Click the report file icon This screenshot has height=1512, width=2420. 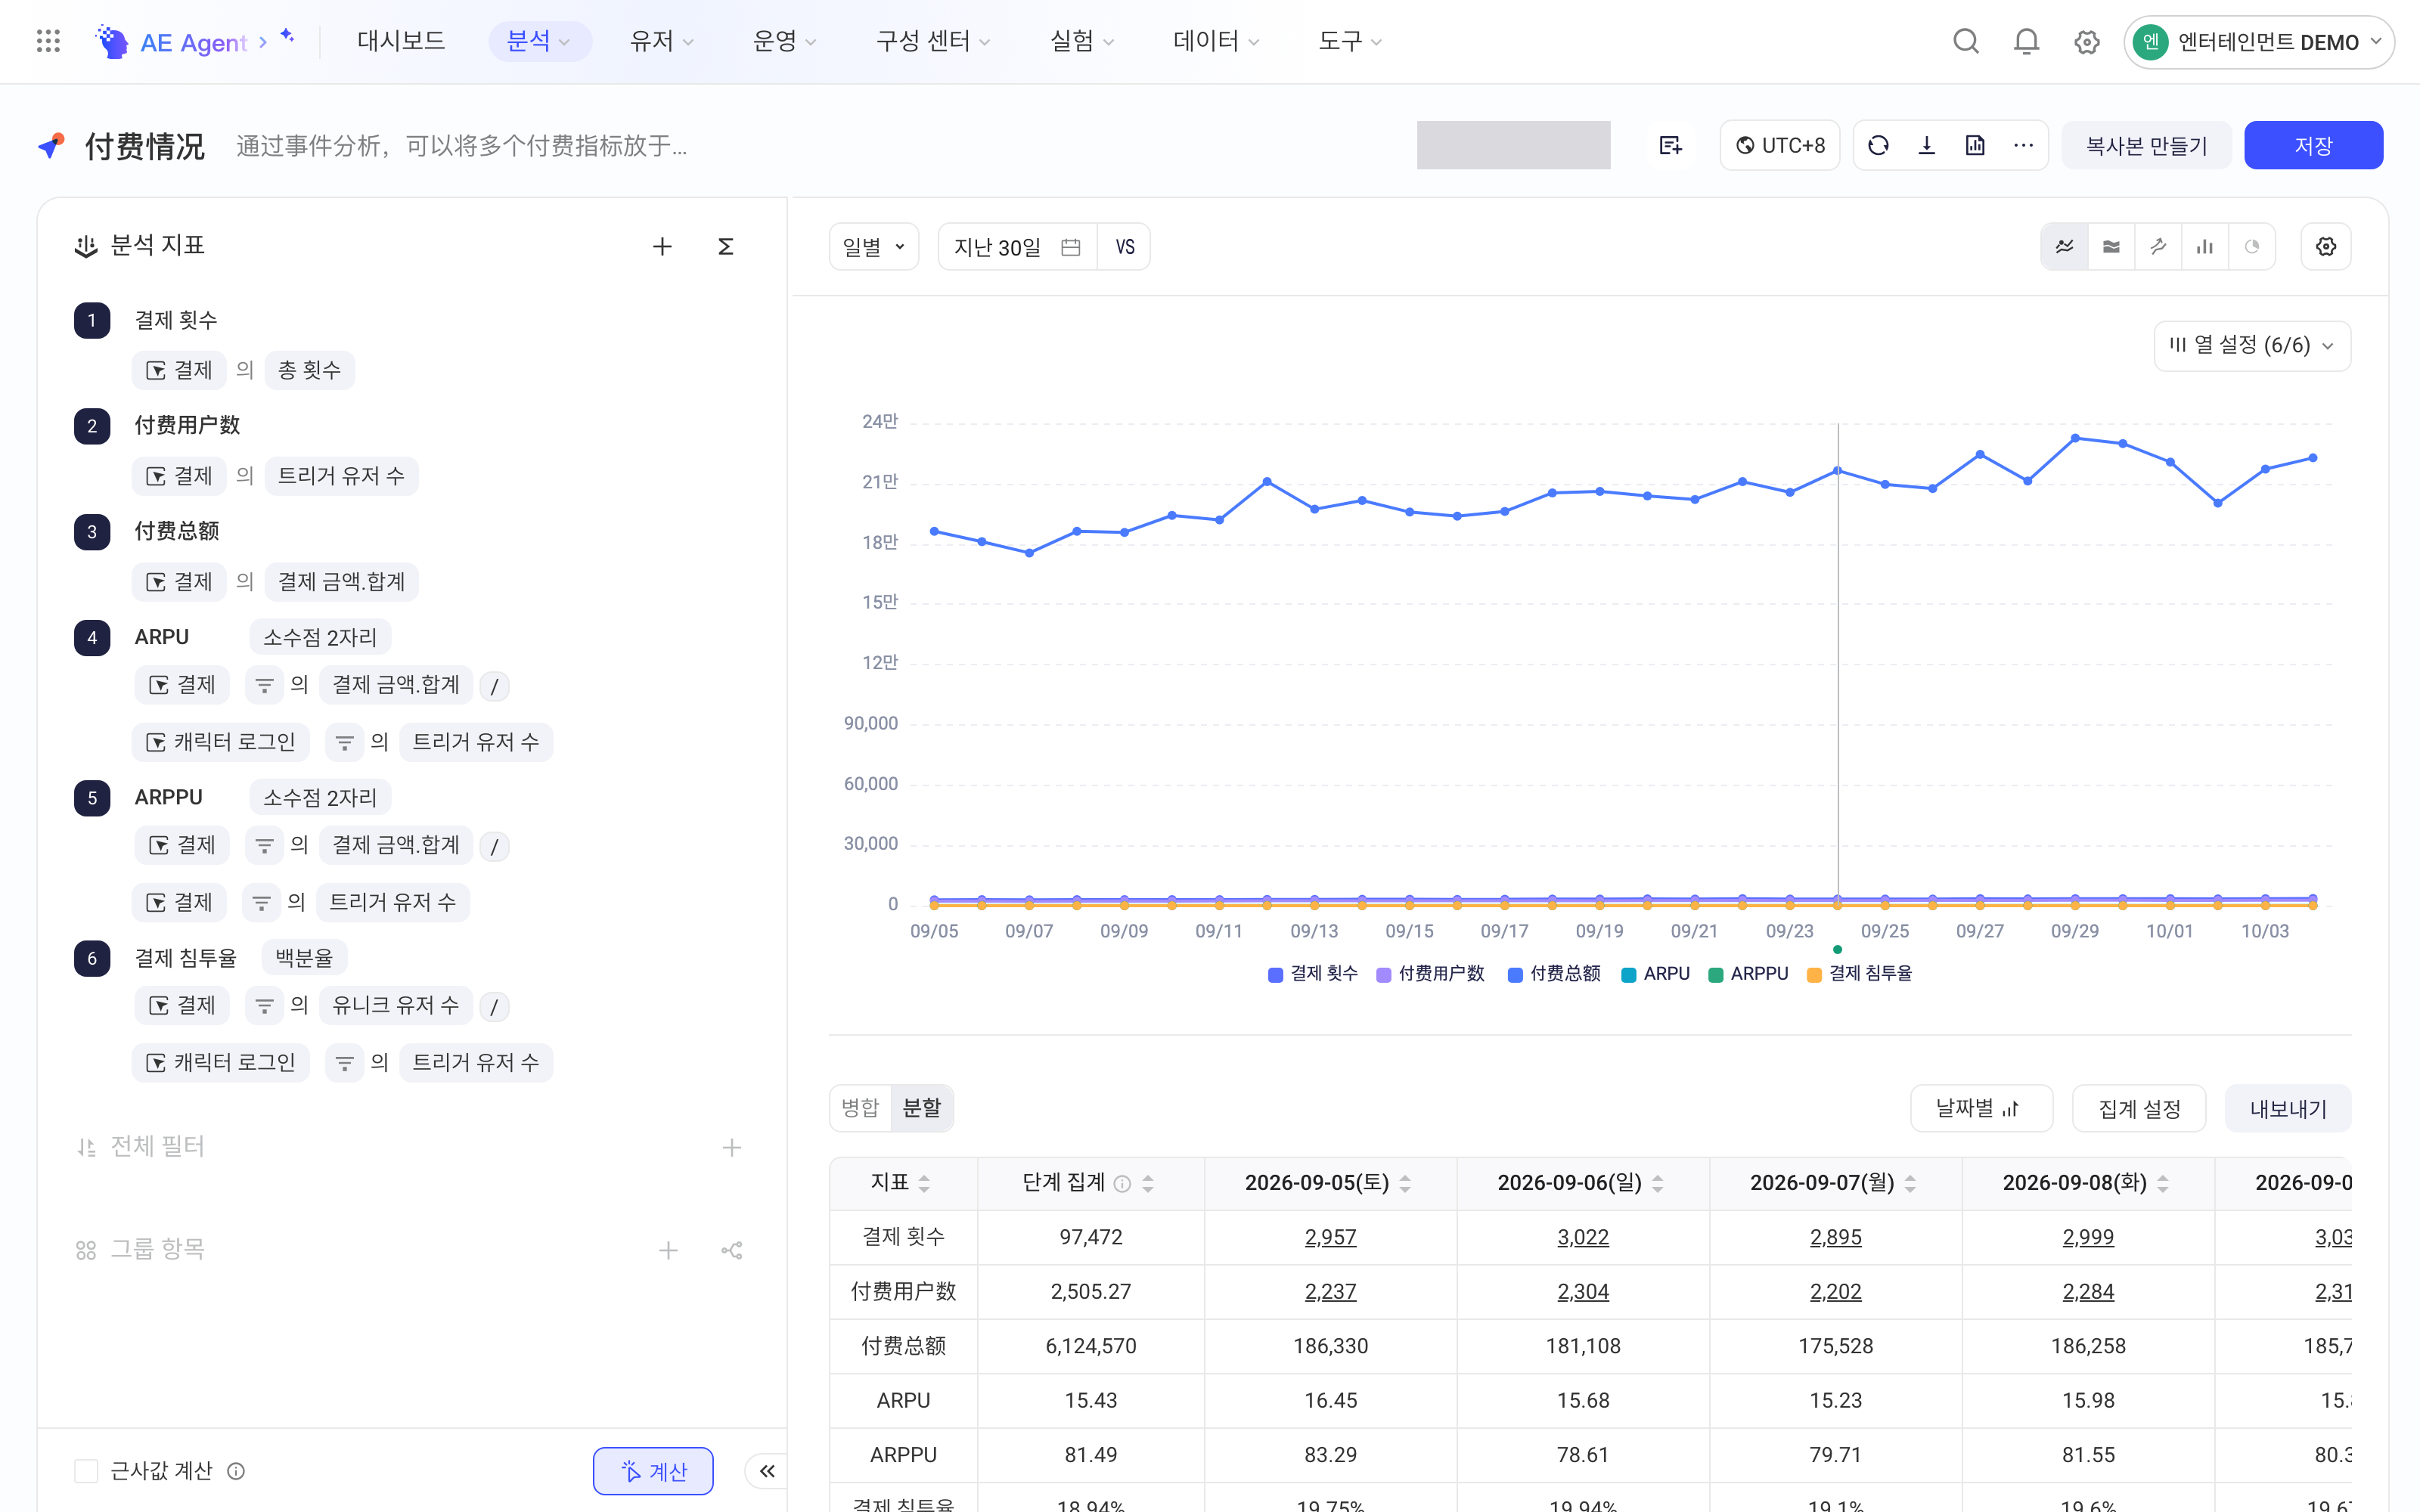coord(1975,146)
